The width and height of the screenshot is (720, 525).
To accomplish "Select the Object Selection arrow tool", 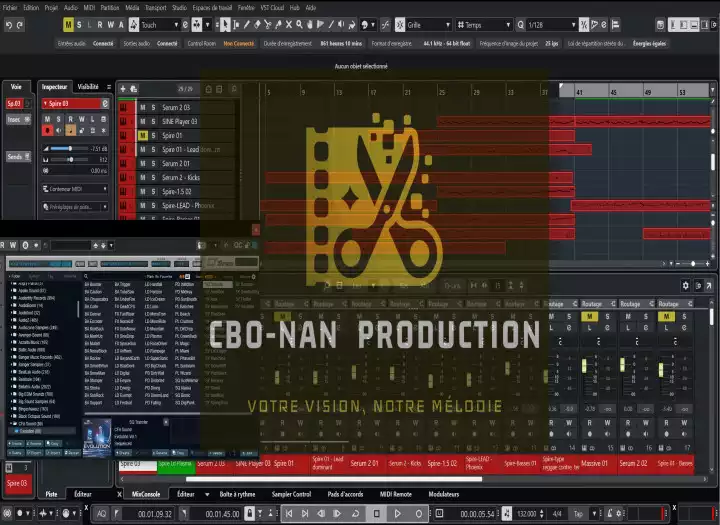I will (x=225, y=25).
